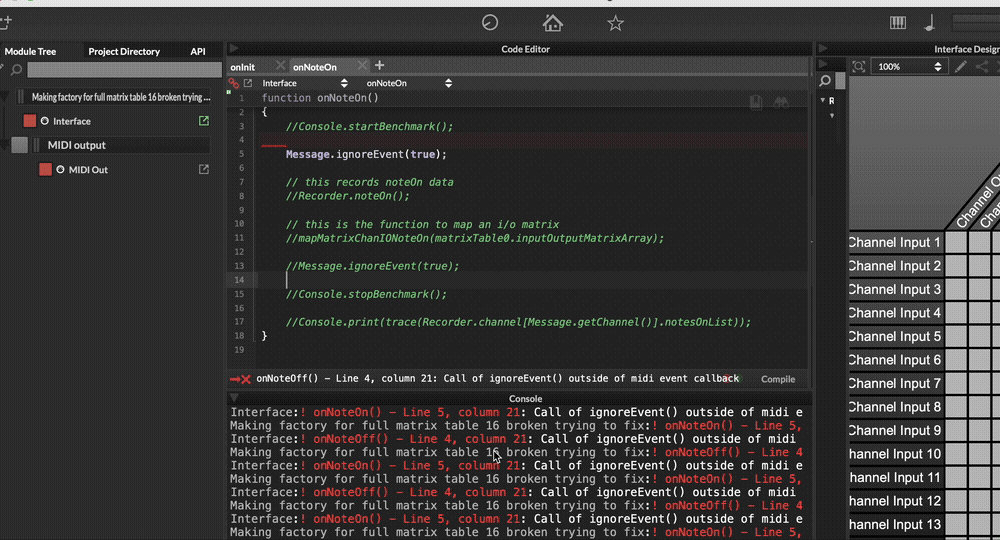Toggle the MIDI Out module red bypass square
This screenshot has width=1000, height=540.
pyautogui.click(x=45, y=169)
